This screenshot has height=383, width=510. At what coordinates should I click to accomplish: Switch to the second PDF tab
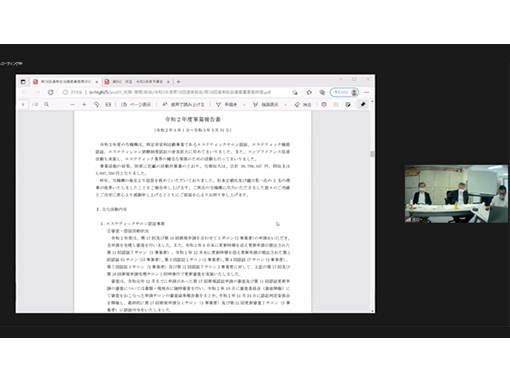point(136,82)
